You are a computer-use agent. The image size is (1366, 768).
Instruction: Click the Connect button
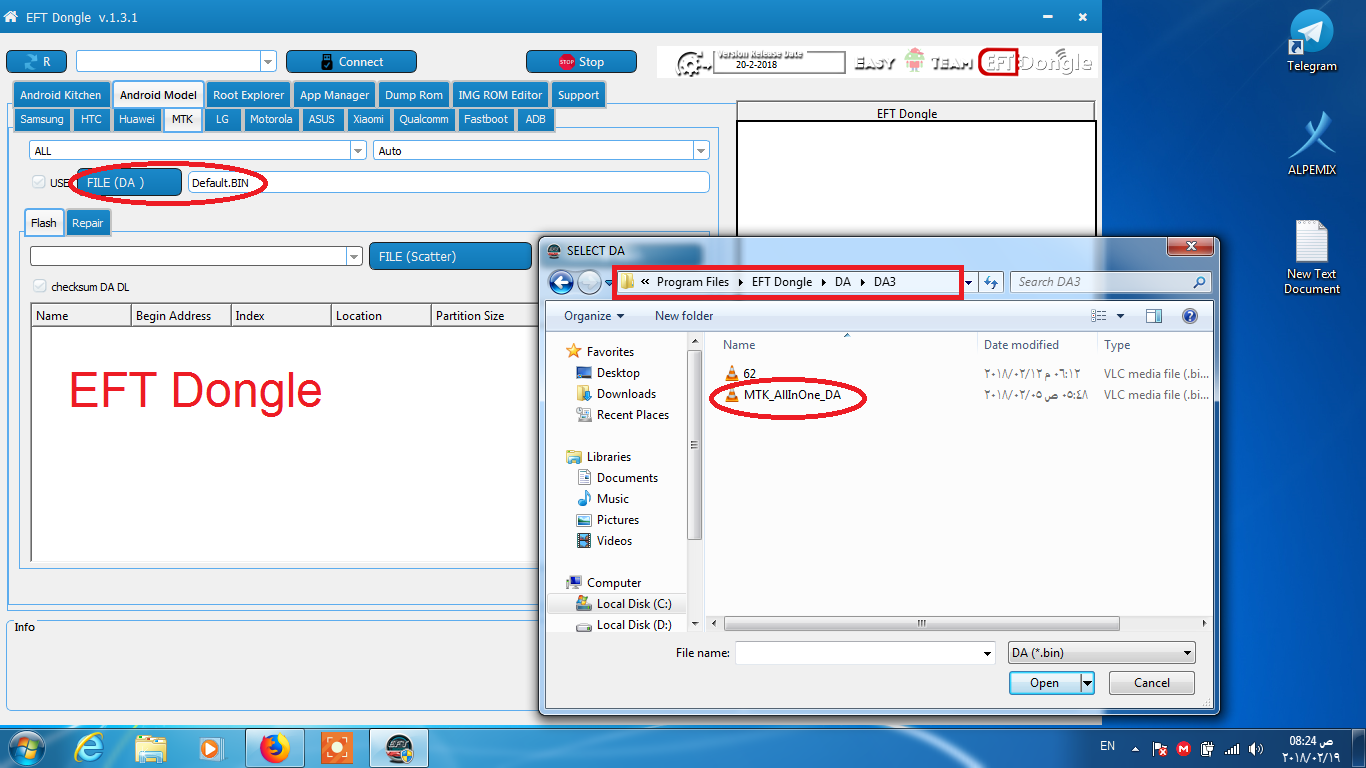pyautogui.click(x=351, y=61)
